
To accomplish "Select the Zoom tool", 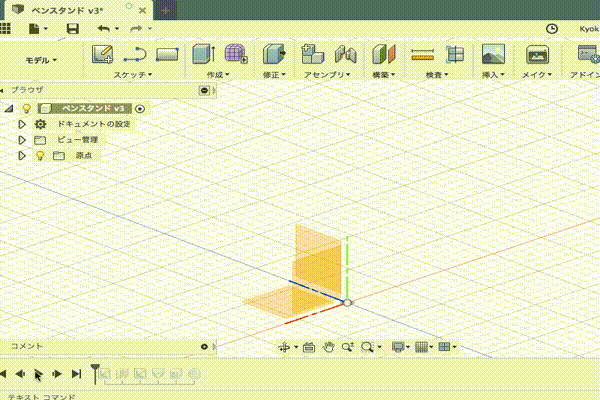I will (347, 347).
